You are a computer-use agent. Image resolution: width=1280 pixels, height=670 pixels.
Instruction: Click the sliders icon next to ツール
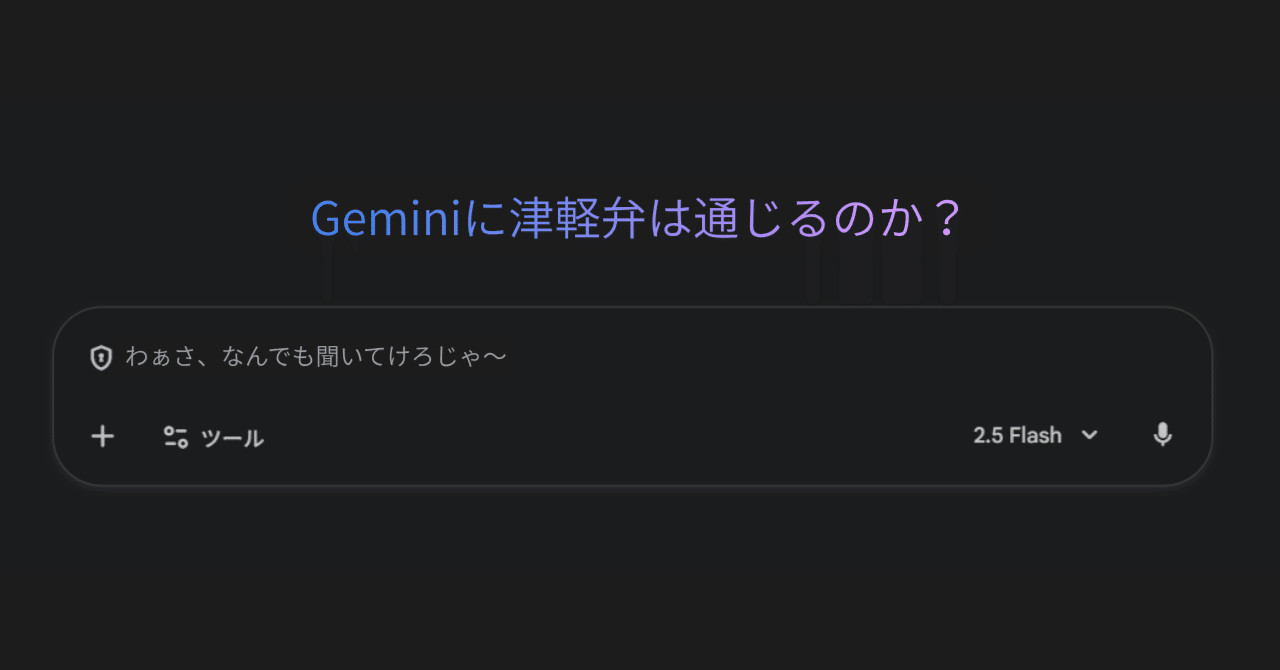178,436
